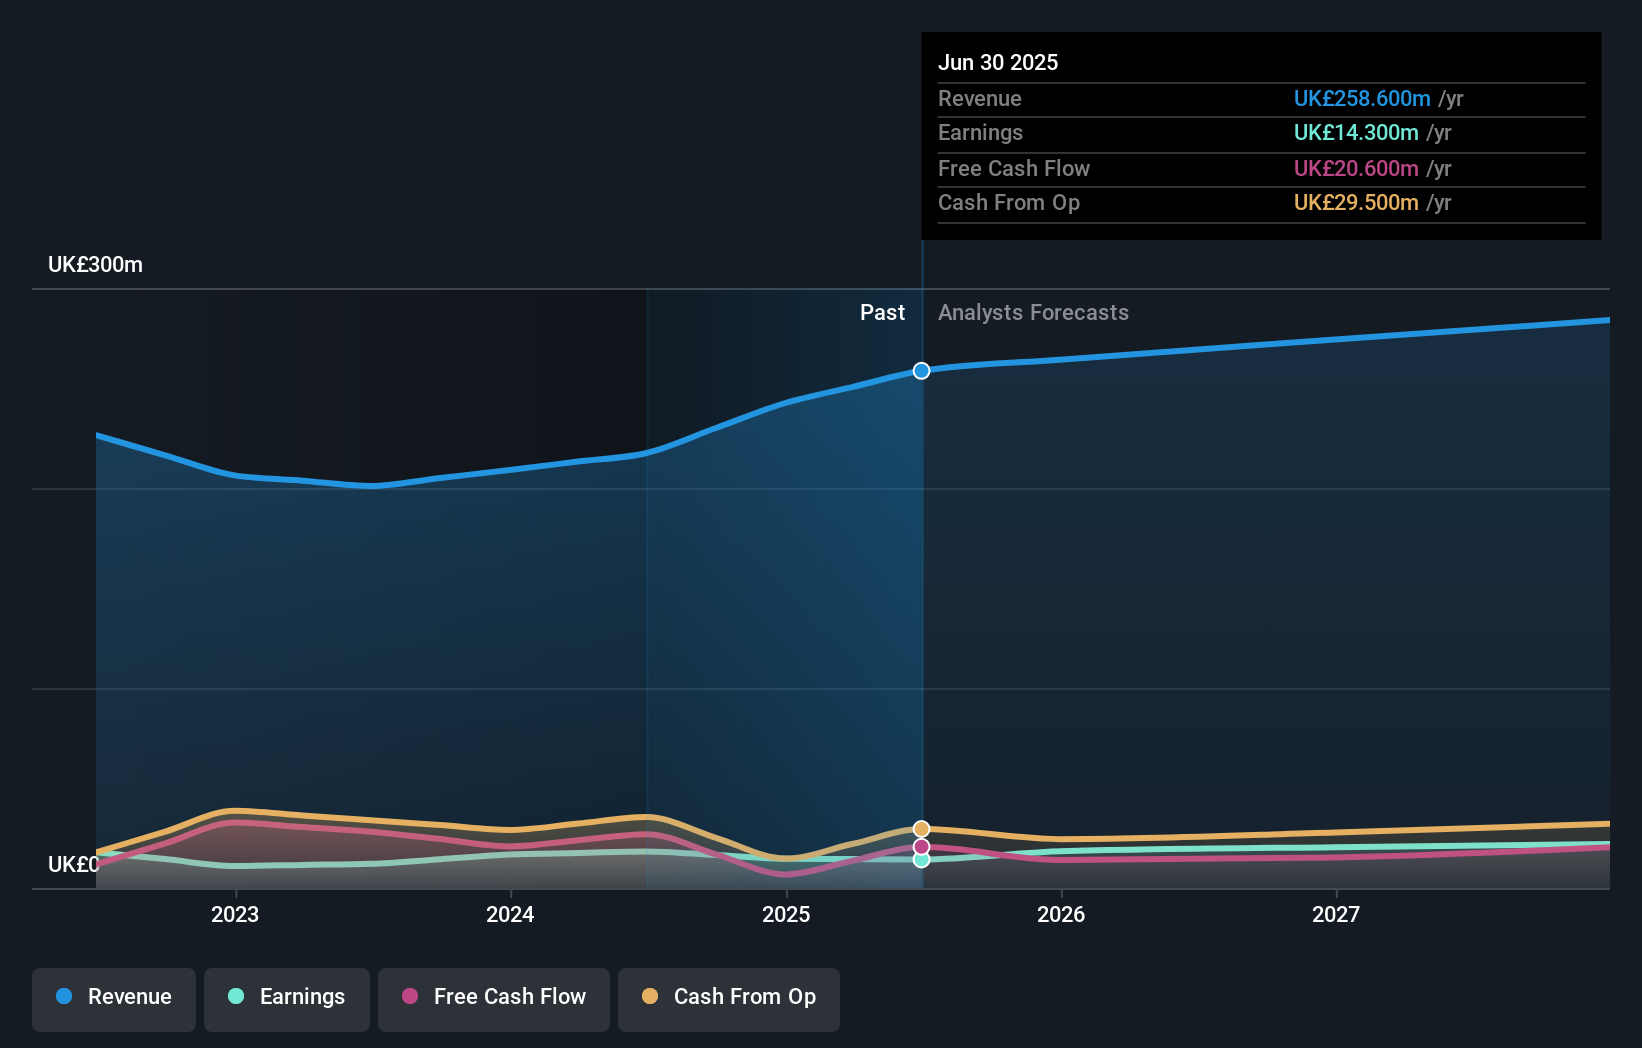Toggle the Cash From Op series visibility

point(729,997)
